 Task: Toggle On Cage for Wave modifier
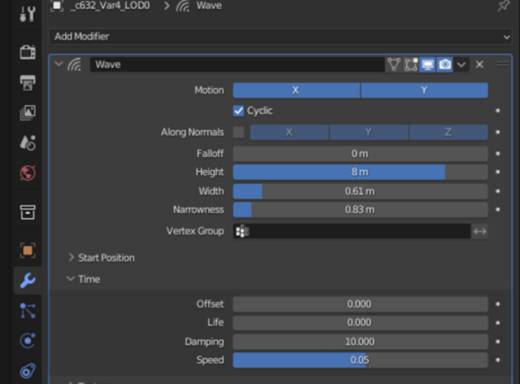click(394, 64)
